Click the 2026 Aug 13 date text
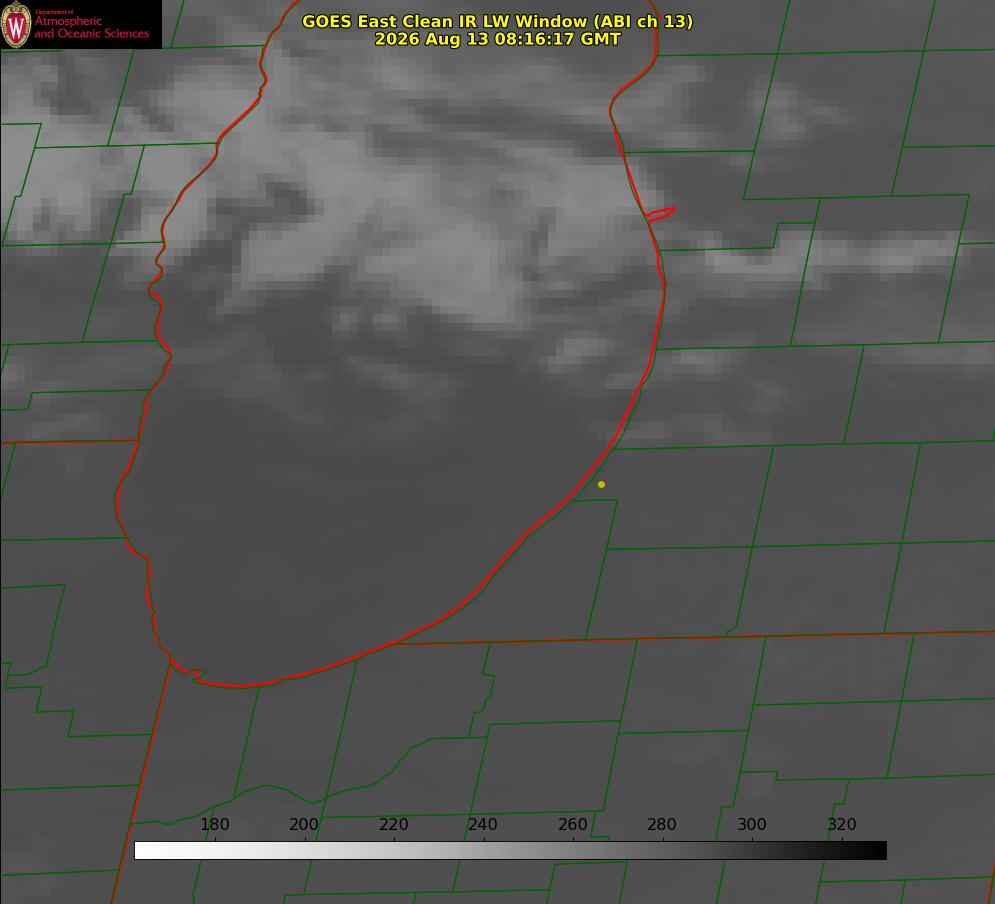 432,39
